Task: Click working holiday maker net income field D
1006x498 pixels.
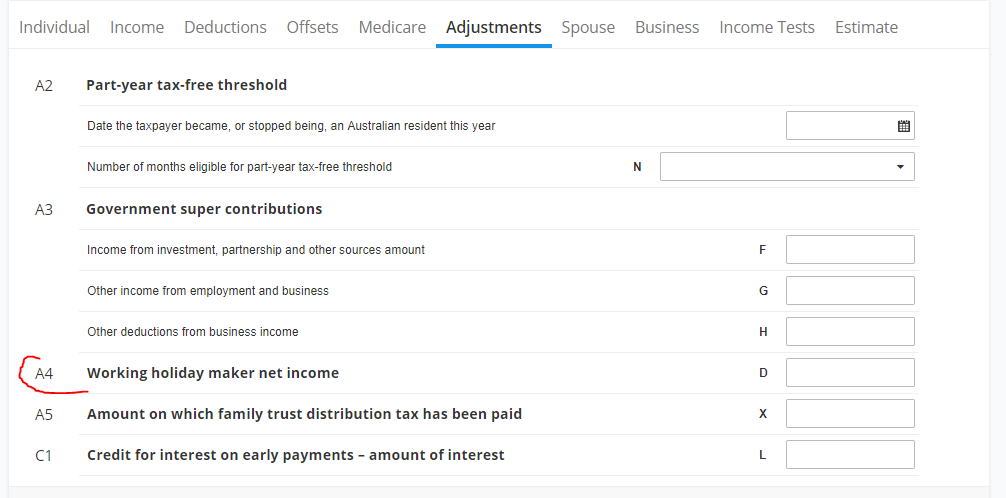Action: (850, 373)
